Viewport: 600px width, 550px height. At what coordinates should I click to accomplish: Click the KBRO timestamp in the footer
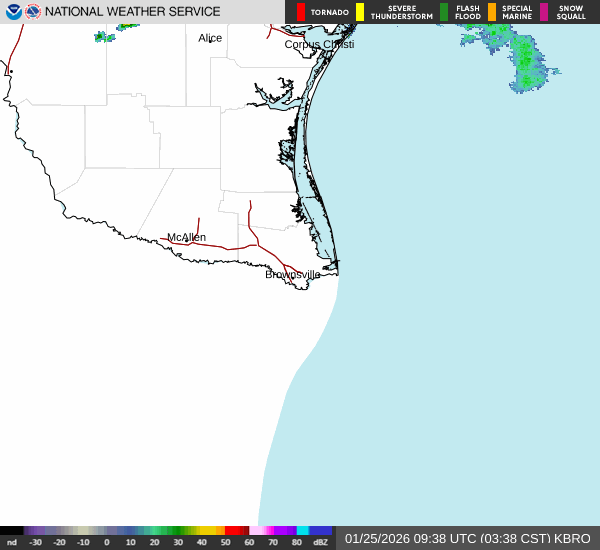click(467, 538)
